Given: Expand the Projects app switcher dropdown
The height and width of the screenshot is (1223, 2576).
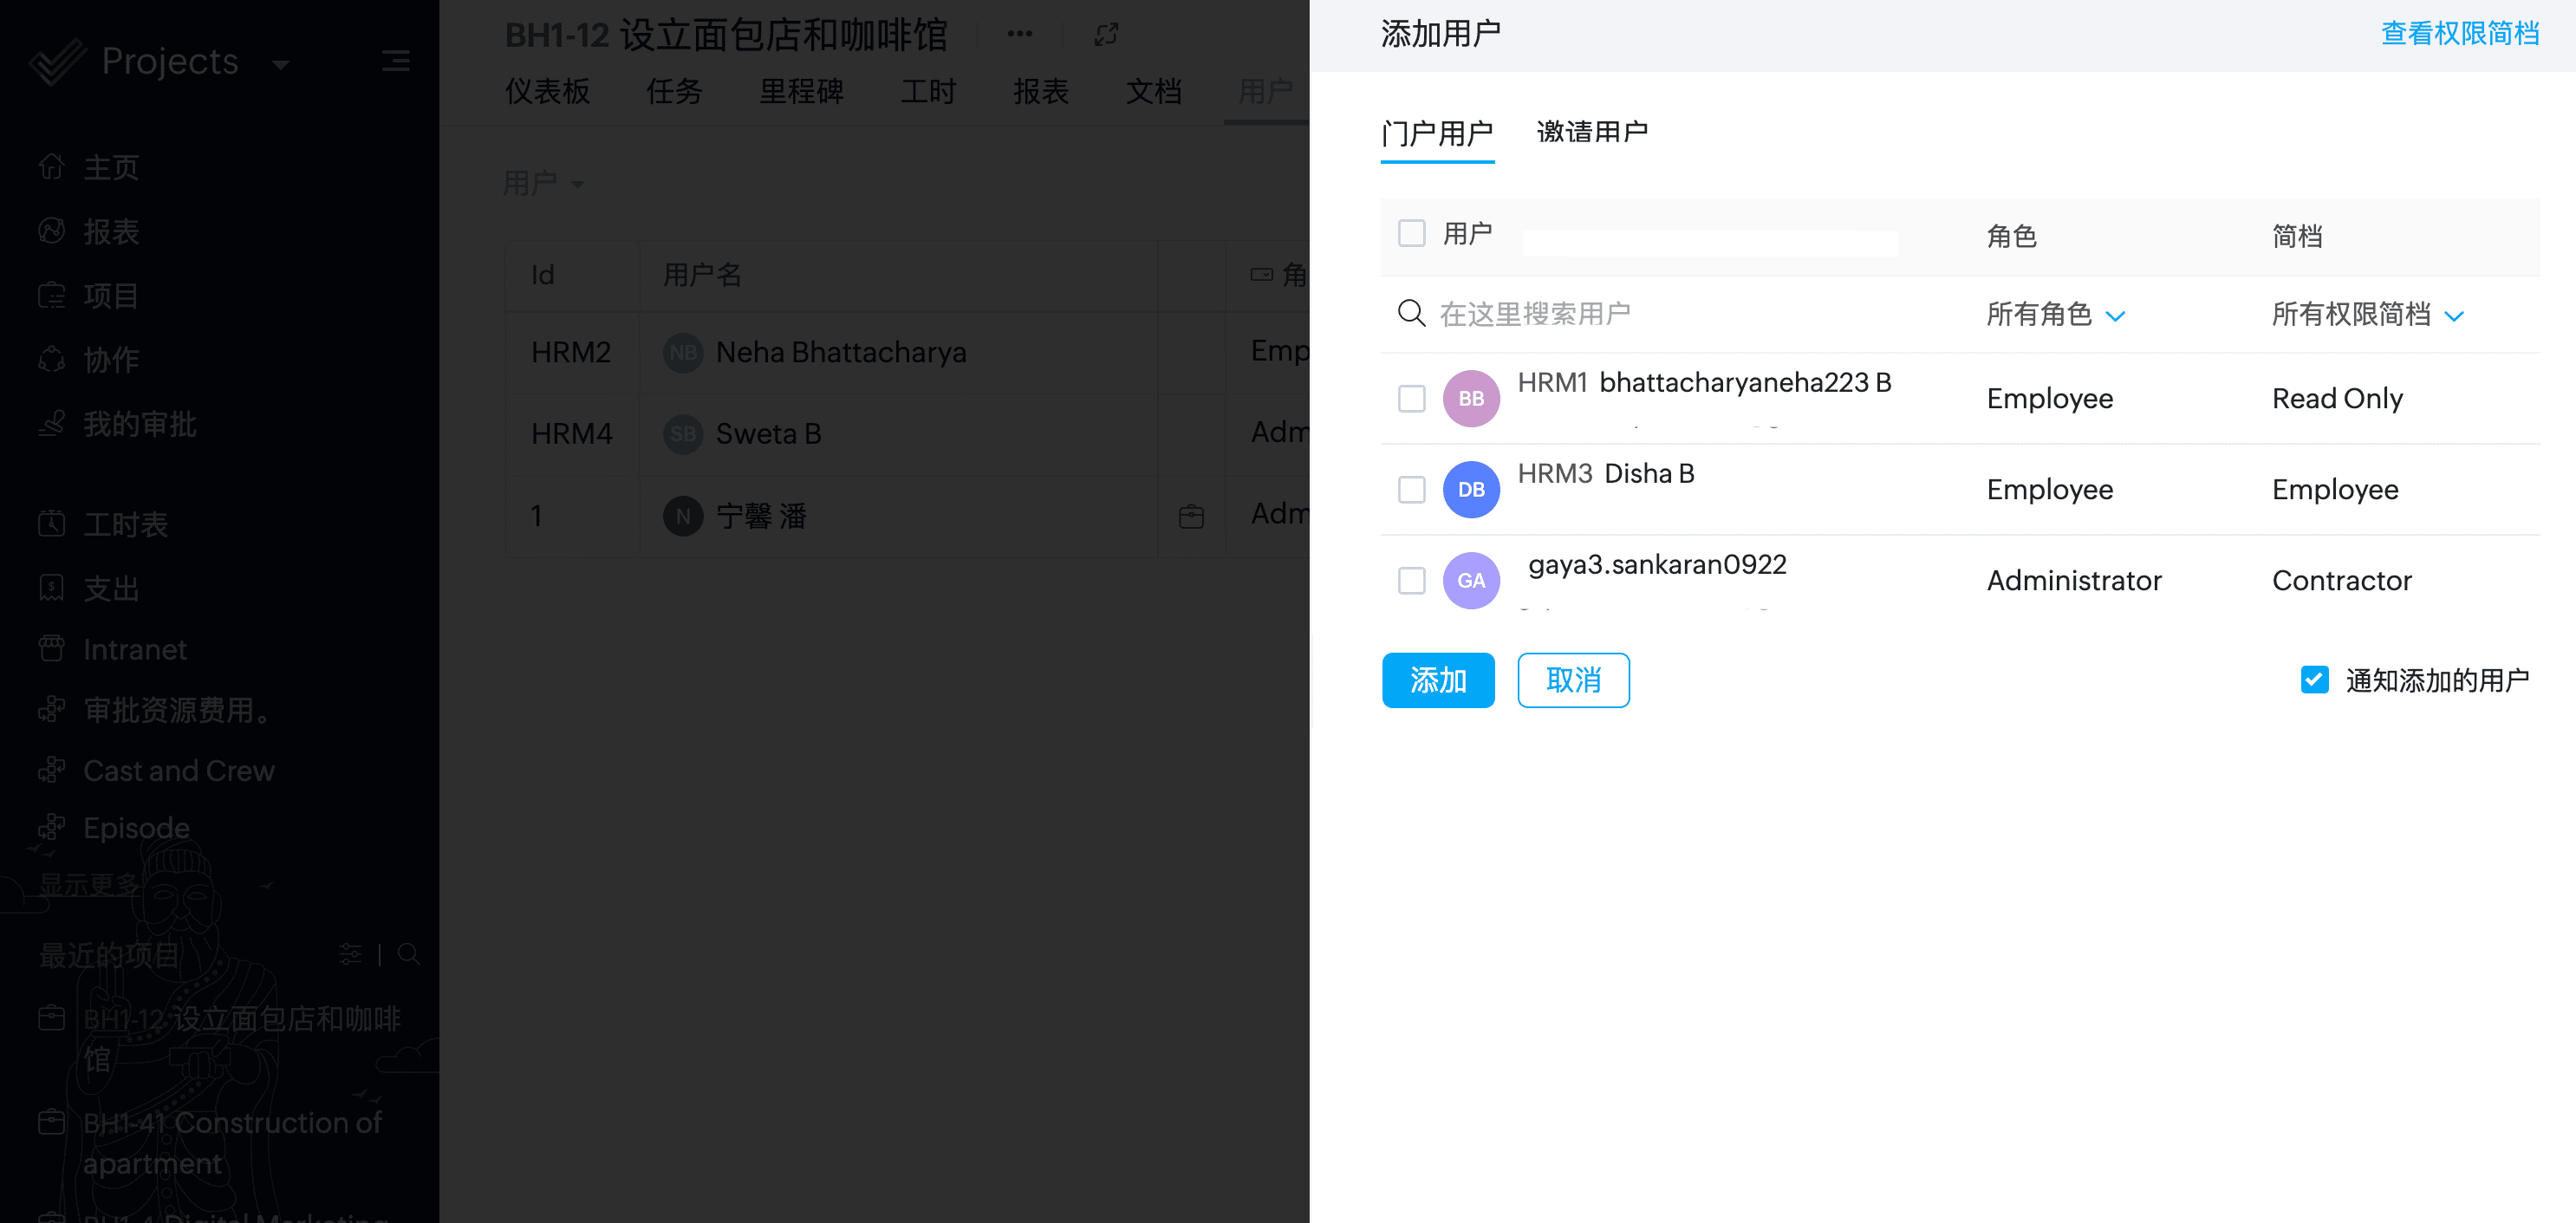Looking at the screenshot, I should point(281,65).
